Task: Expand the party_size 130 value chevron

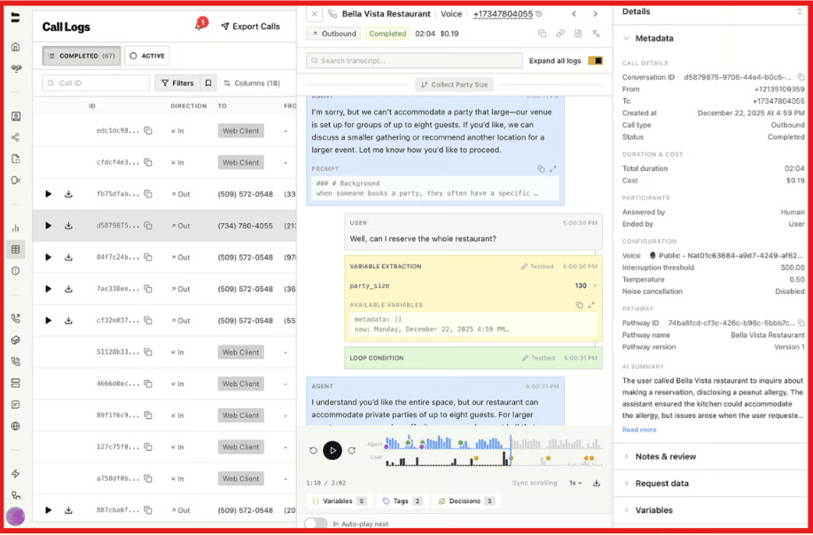Action: coord(595,286)
